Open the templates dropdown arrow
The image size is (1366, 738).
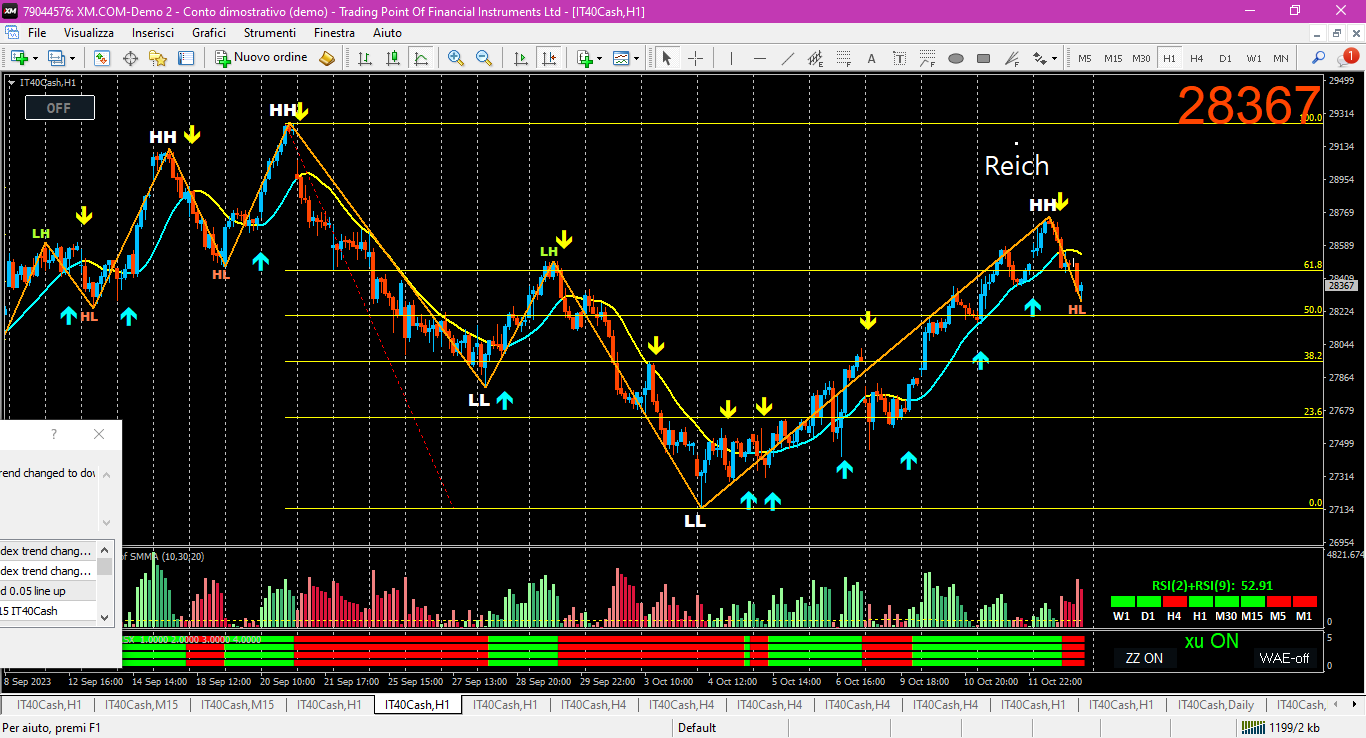(x=636, y=58)
